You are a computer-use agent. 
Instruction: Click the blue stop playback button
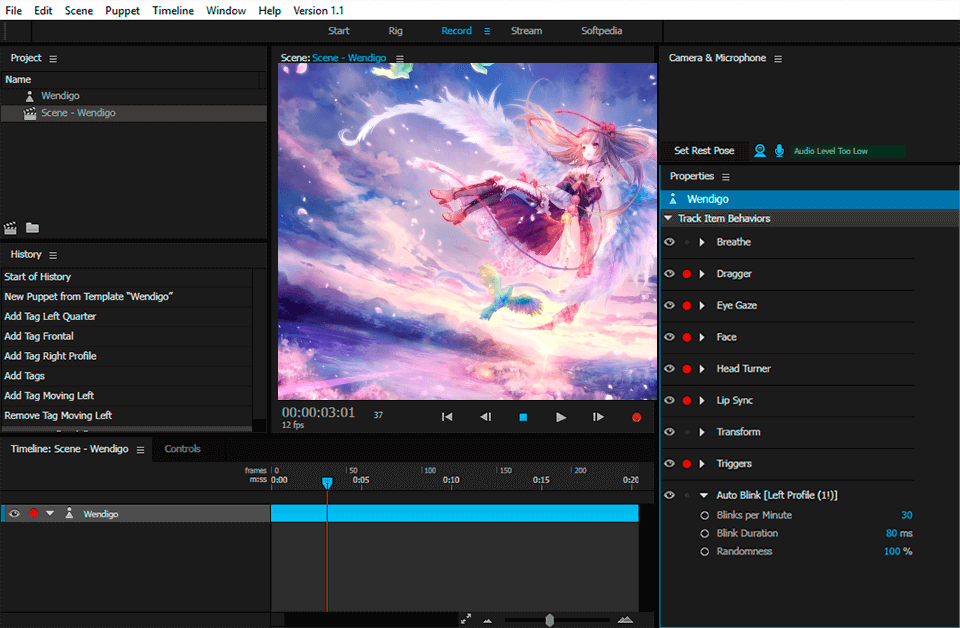(522, 417)
